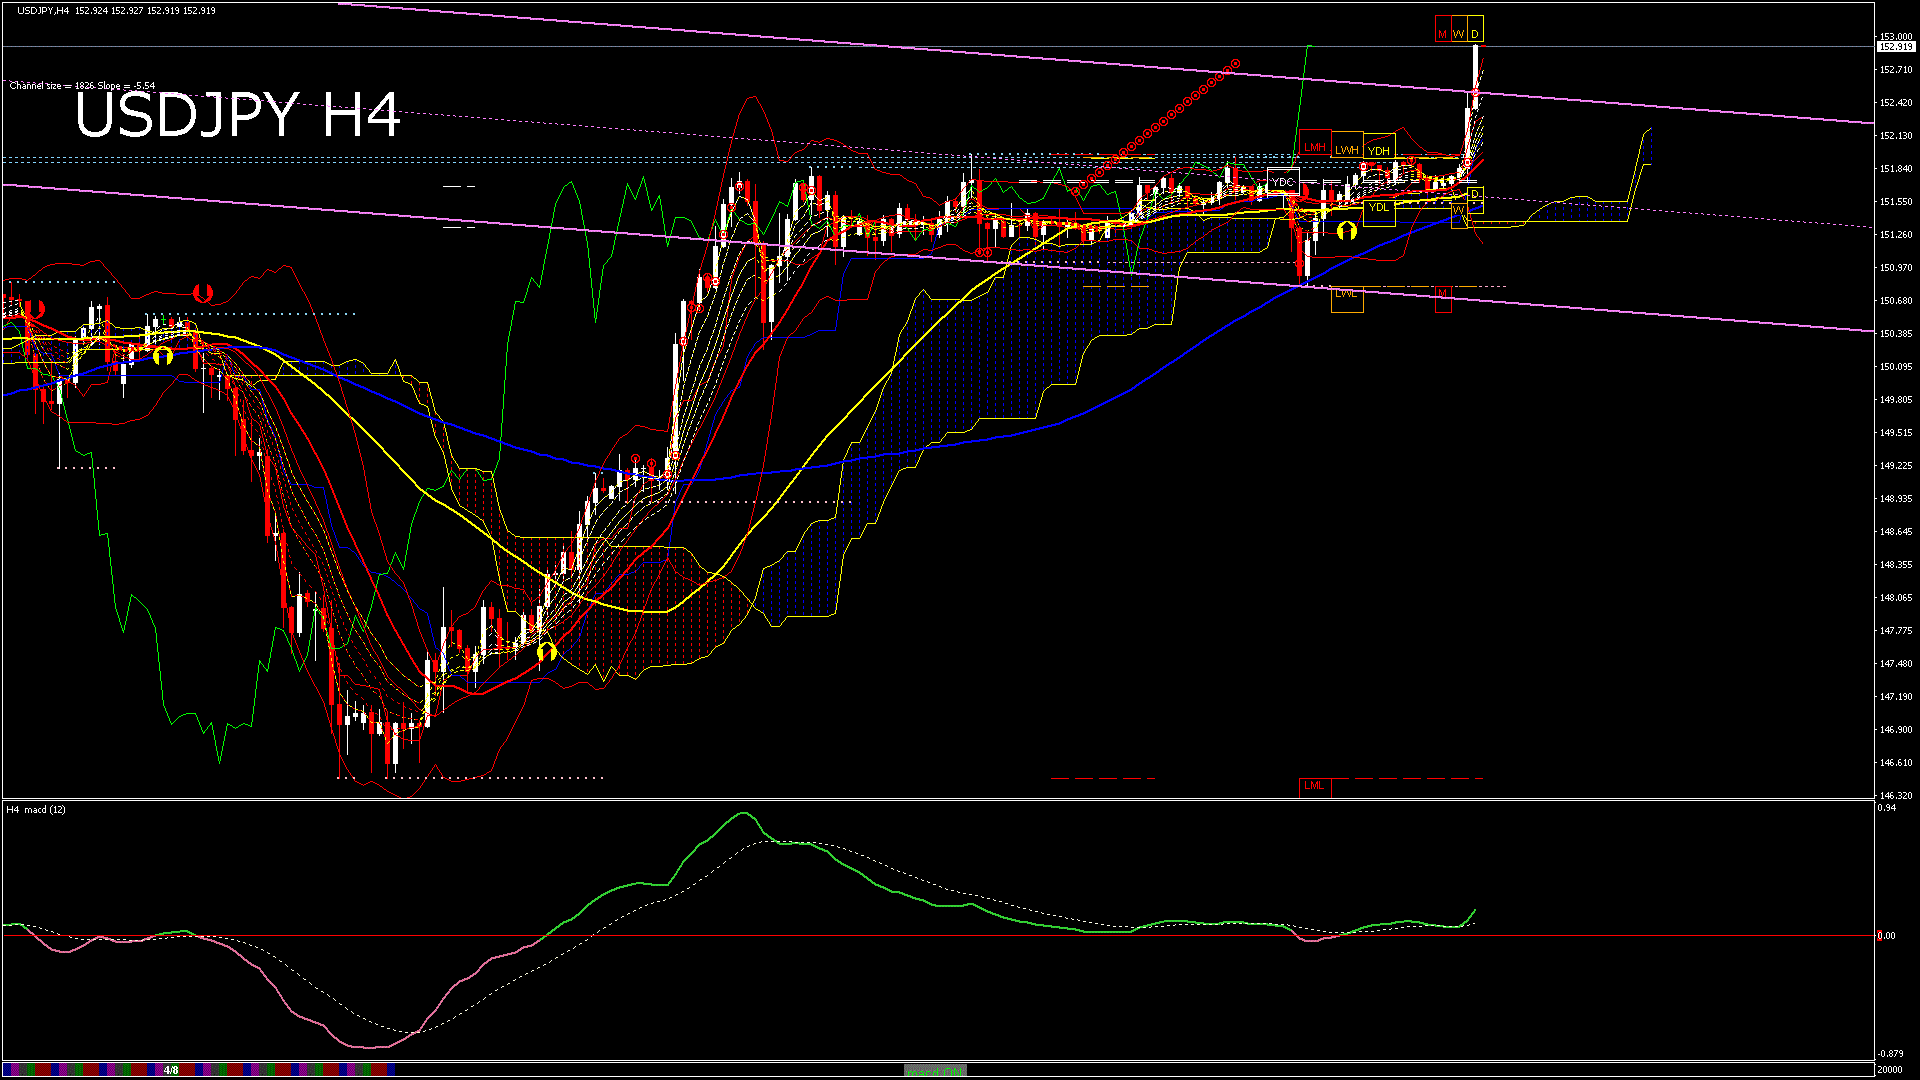The width and height of the screenshot is (1920, 1080).
Task: Select the red LMH level label
Action: coord(1314,147)
